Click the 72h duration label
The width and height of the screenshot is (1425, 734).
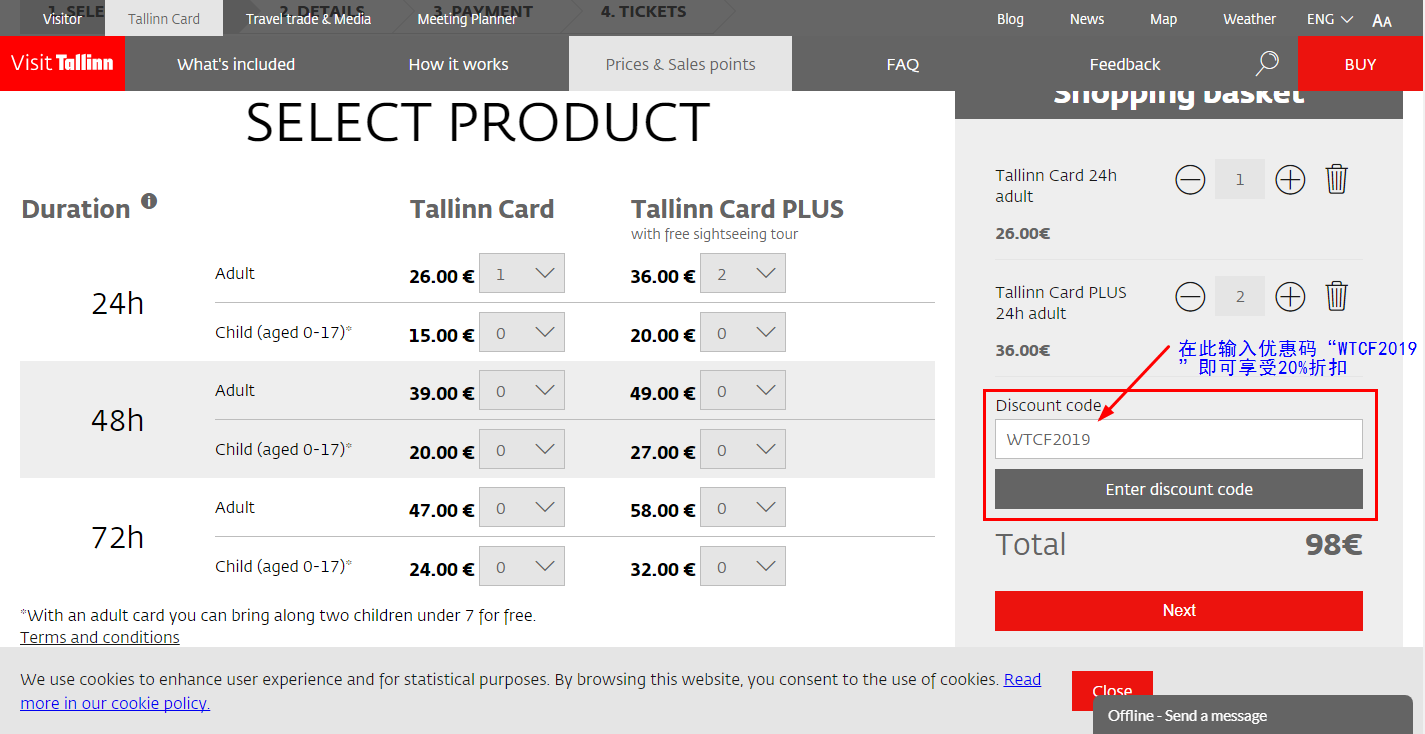pos(118,537)
